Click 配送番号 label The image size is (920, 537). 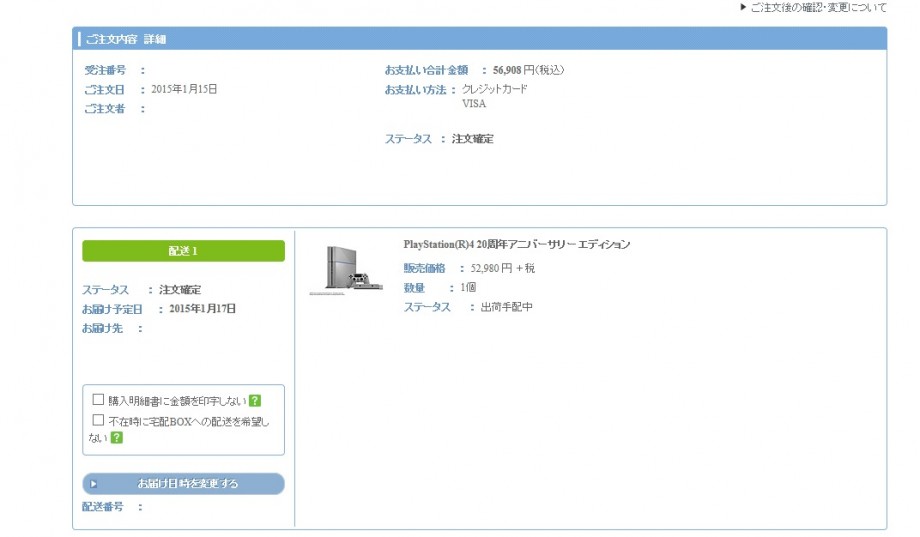point(103,506)
